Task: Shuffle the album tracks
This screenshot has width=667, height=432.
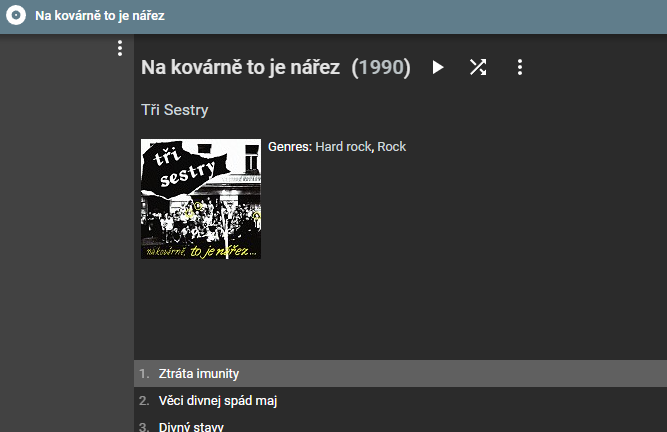Action: click(478, 67)
